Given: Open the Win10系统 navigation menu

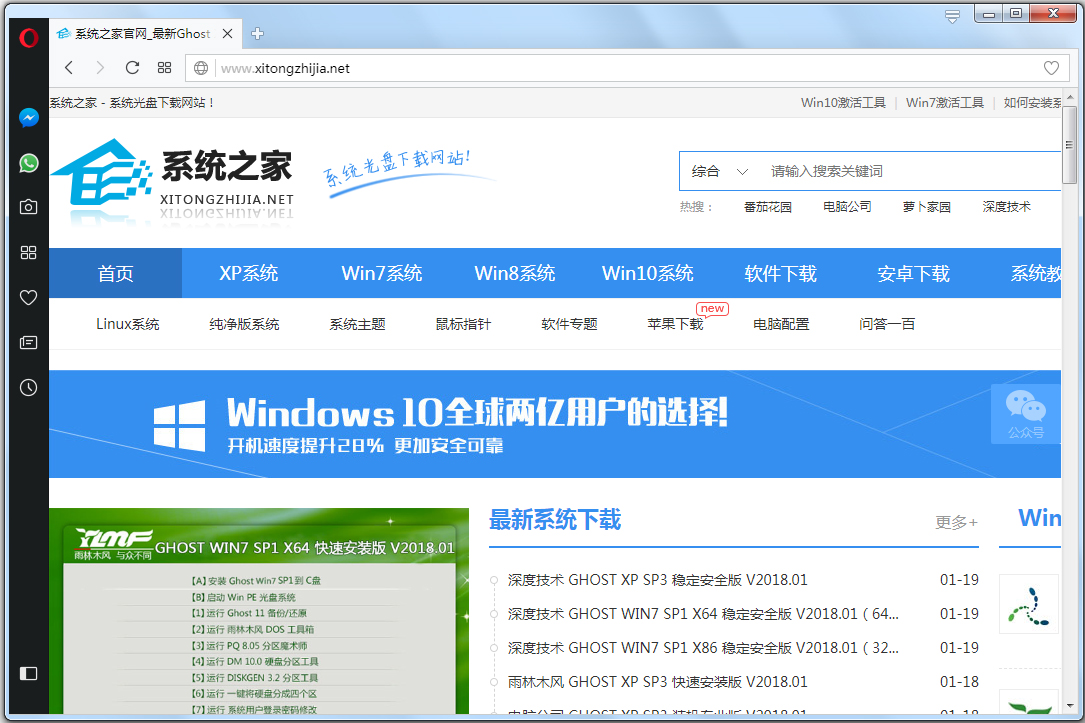Looking at the screenshot, I should (x=648, y=273).
